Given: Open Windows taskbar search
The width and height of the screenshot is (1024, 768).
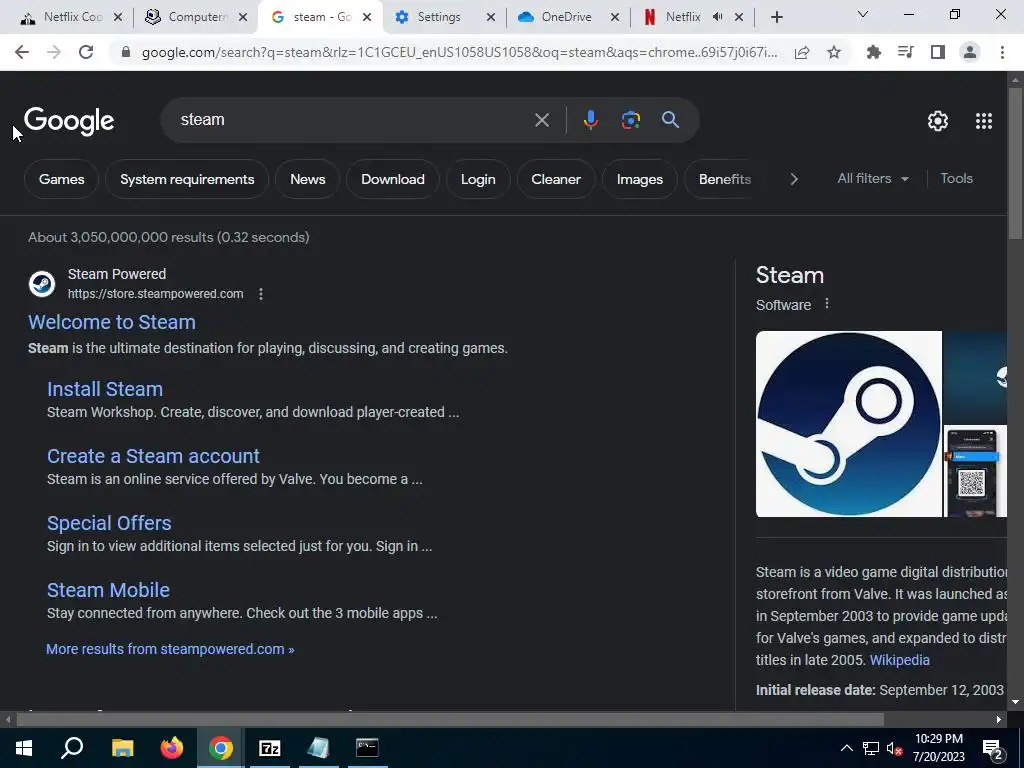Looking at the screenshot, I should click(x=72, y=748).
